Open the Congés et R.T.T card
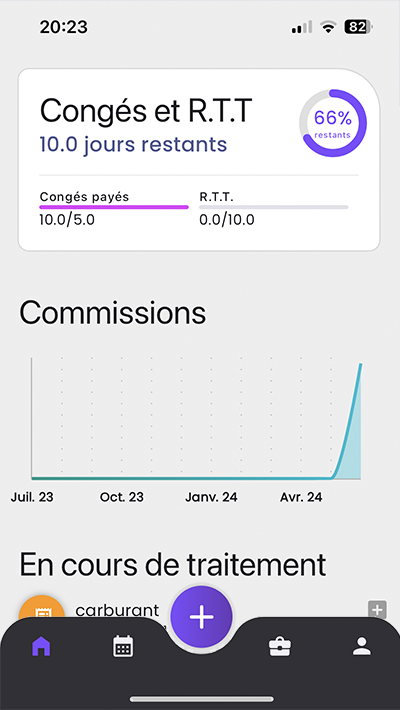This screenshot has width=400, height=710. (199, 159)
